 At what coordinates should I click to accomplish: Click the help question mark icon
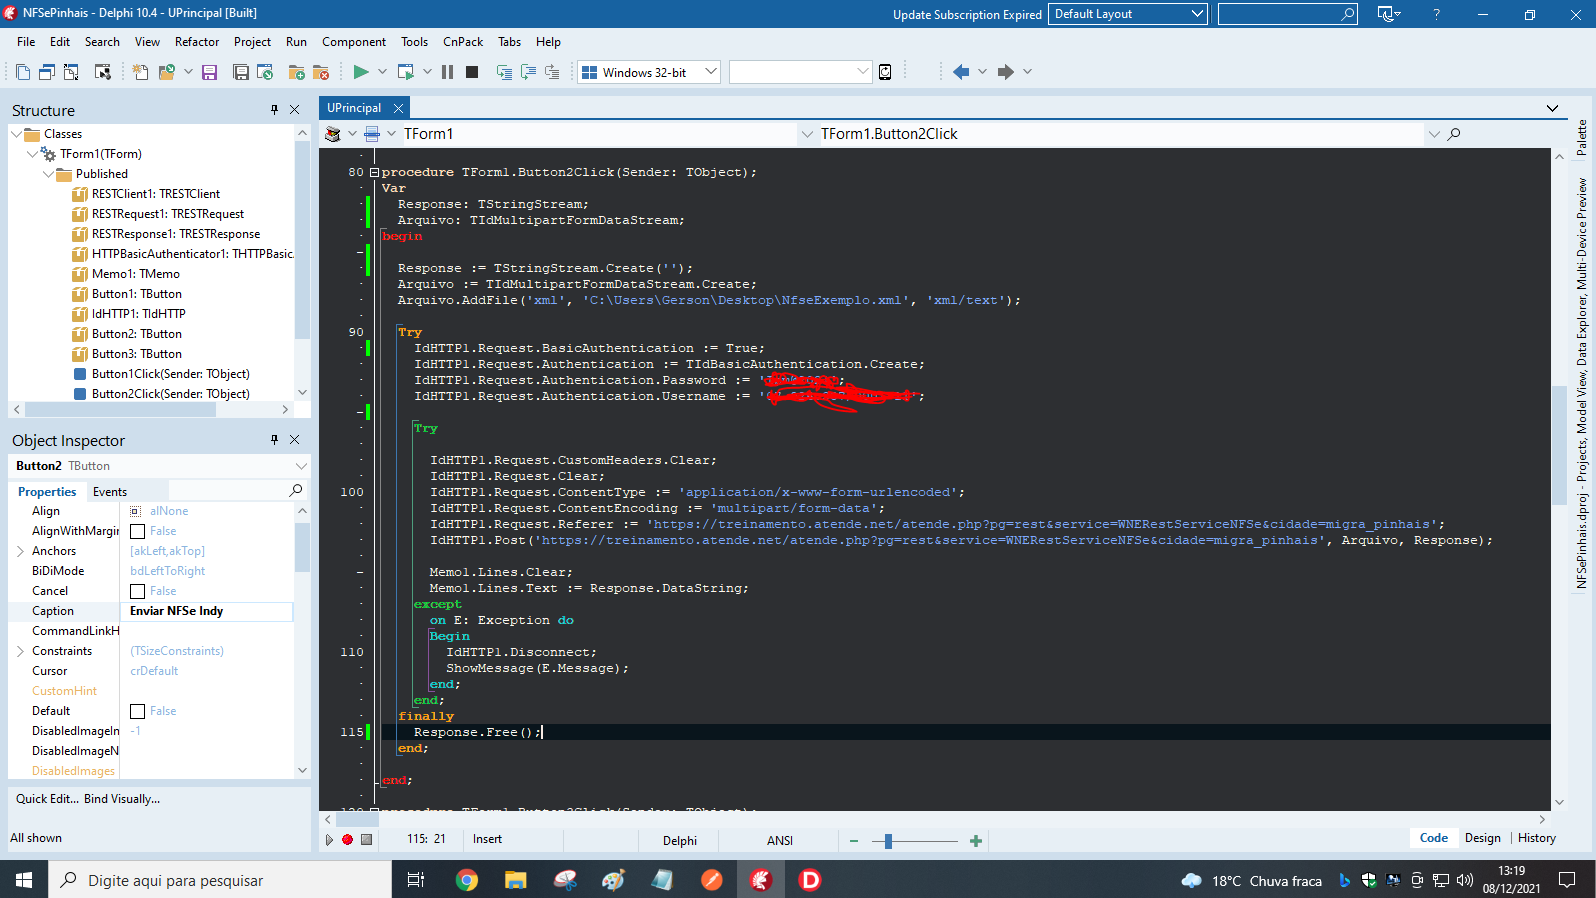[1437, 14]
